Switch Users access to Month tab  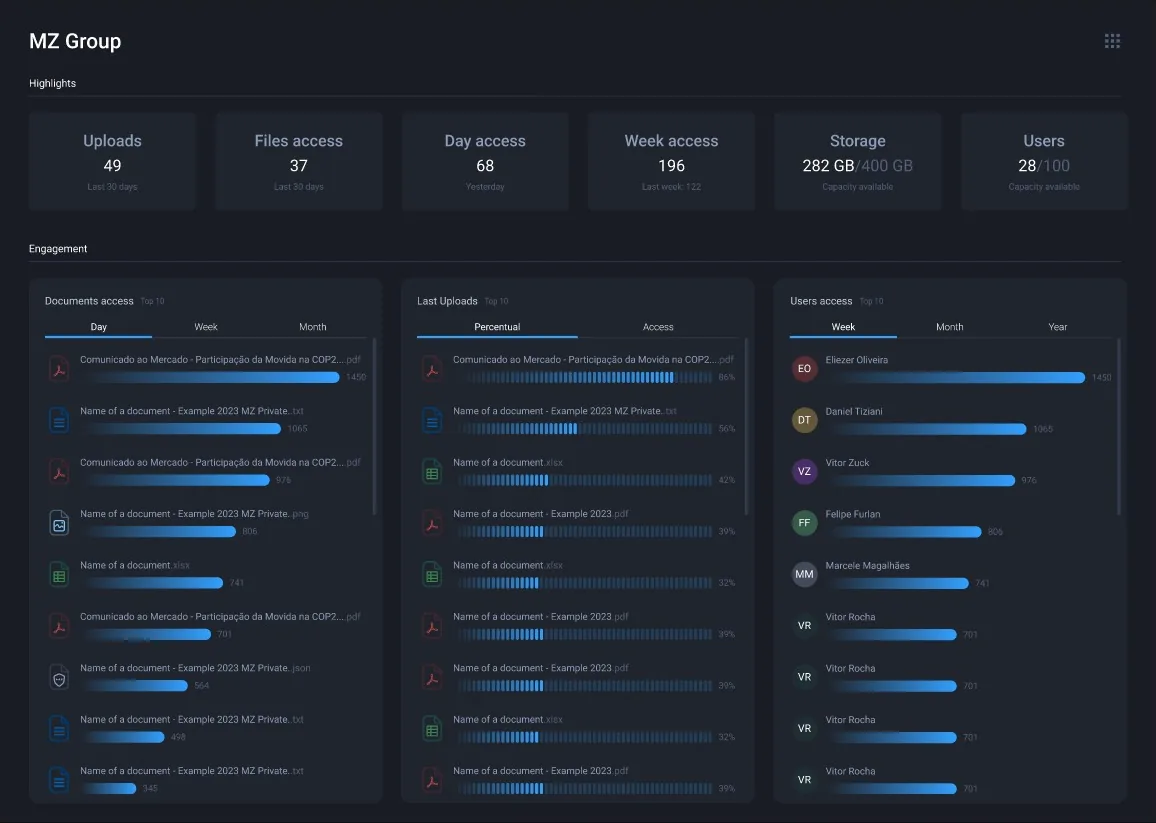click(x=950, y=327)
